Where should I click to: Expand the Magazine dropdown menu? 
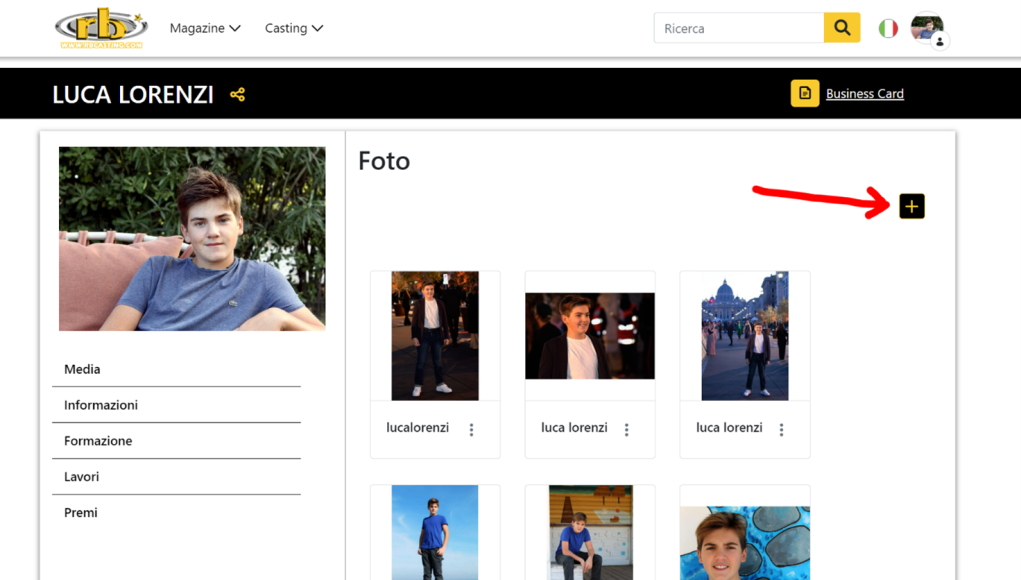point(205,28)
